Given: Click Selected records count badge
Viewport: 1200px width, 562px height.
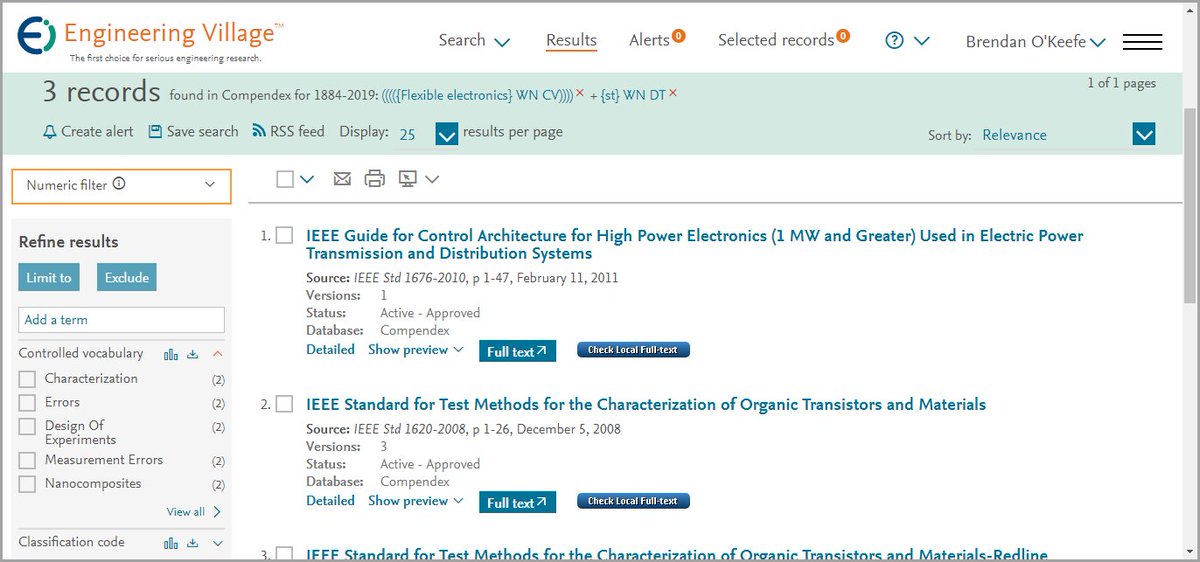Looking at the screenshot, I should 843,36.
